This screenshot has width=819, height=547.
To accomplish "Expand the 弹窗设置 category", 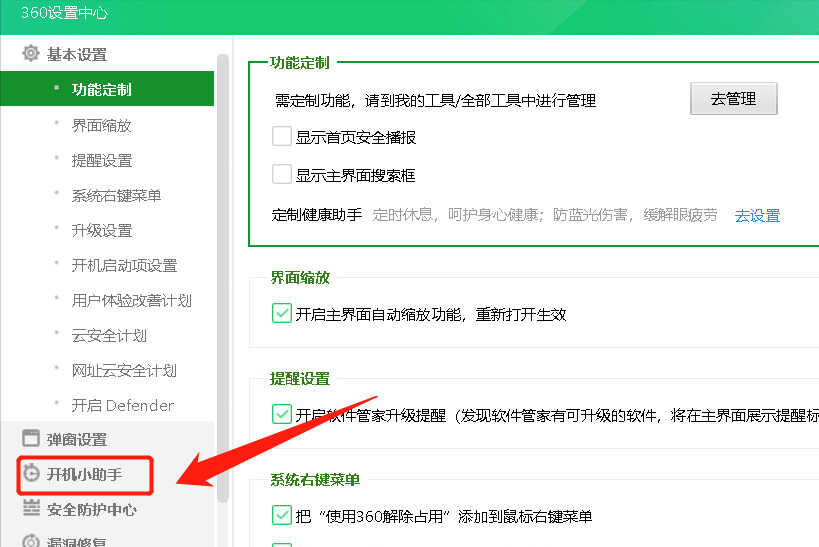I will (77, 439).
